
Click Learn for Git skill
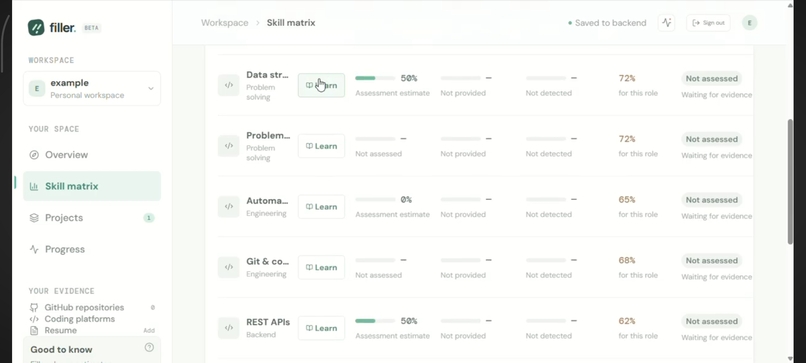(321, 267)
